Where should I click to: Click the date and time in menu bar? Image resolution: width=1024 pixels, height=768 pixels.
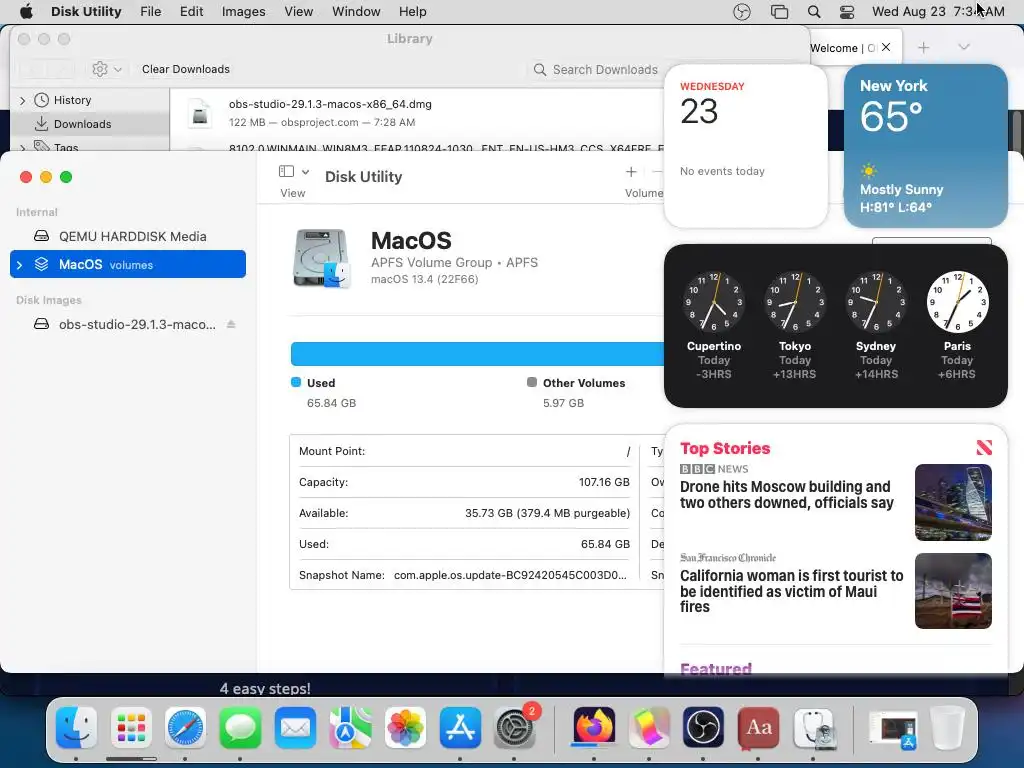tap(938, 12)
